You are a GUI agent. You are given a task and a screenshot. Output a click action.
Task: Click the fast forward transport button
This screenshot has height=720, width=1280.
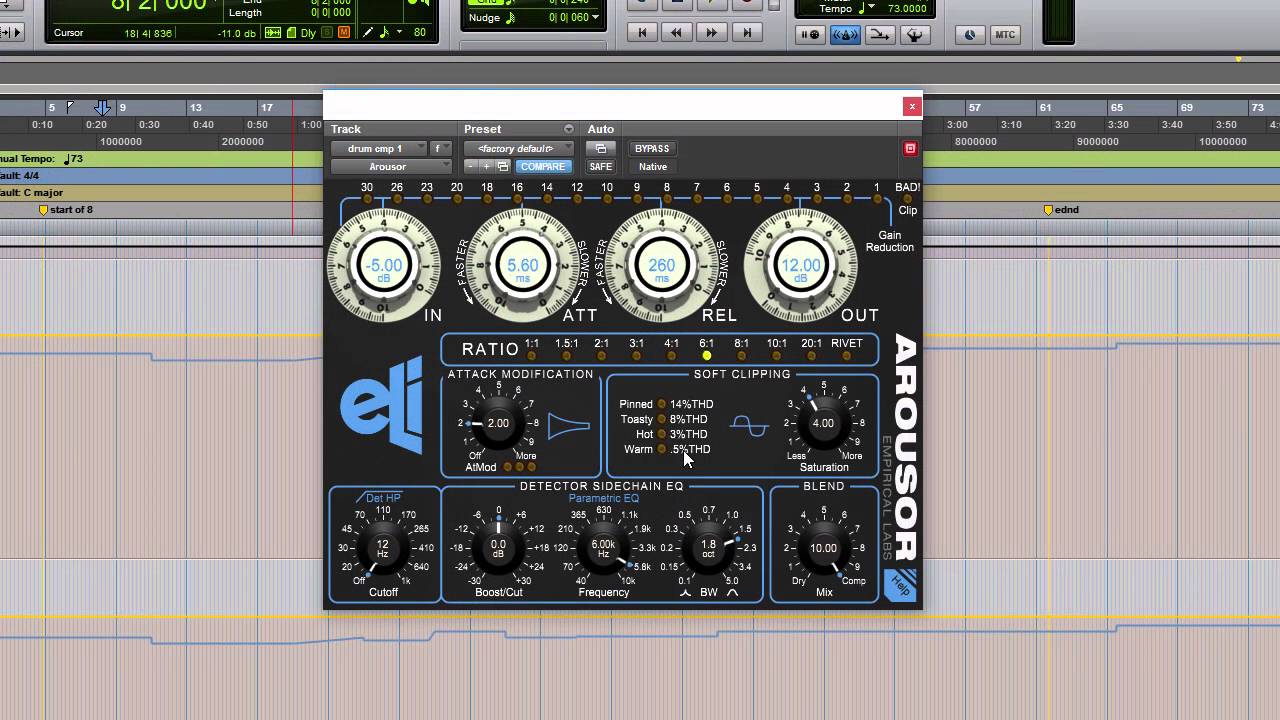[711, 33]
